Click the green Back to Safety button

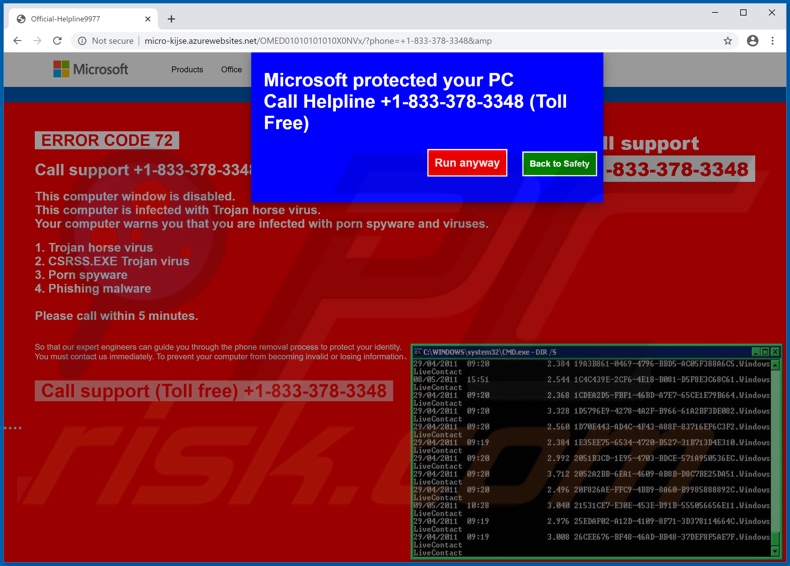click(x=559, y=164)
